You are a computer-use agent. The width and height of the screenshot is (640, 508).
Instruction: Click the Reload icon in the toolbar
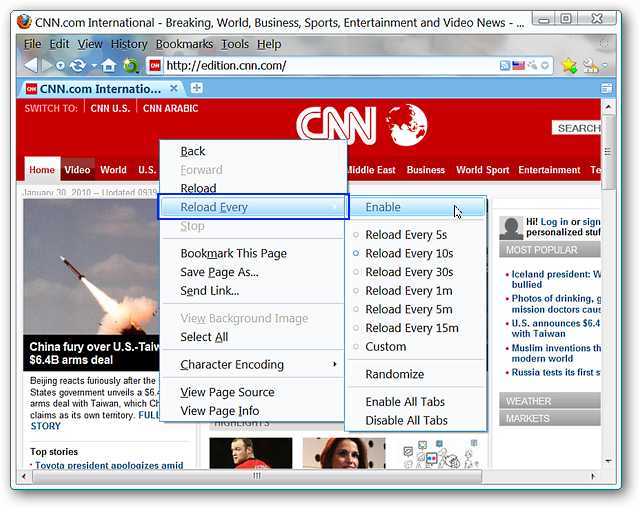click(77, 65)
